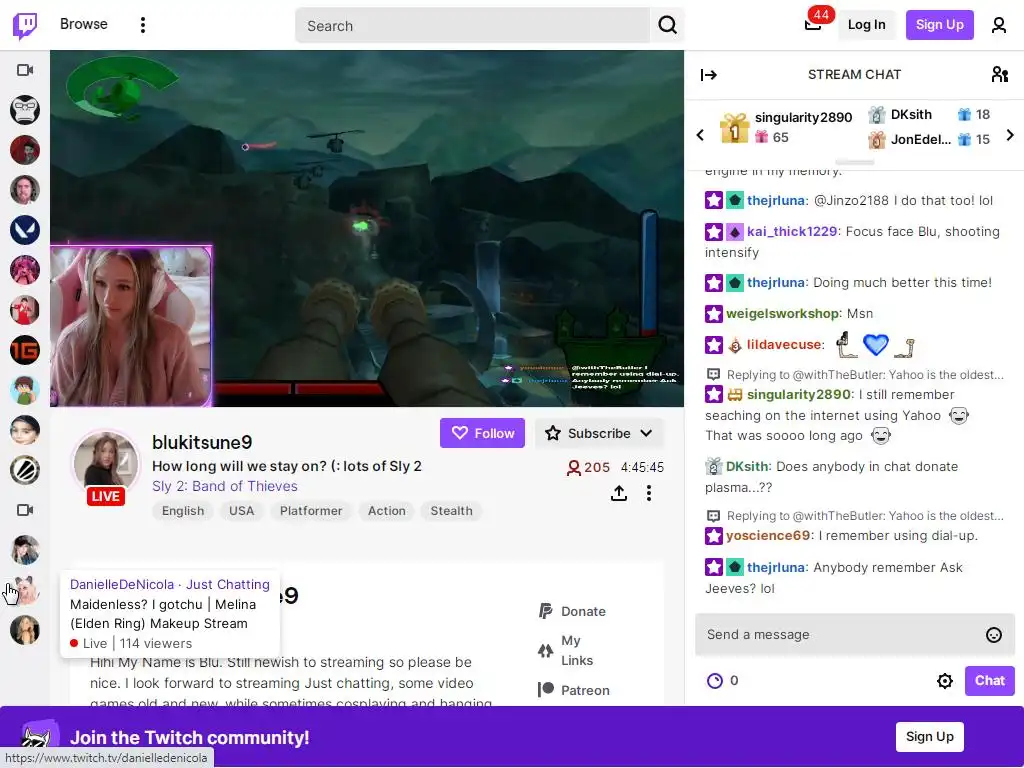Open the Sly 2: Band of Thieves category link
Screen dimensions: 1024x768
click(225, 487)
